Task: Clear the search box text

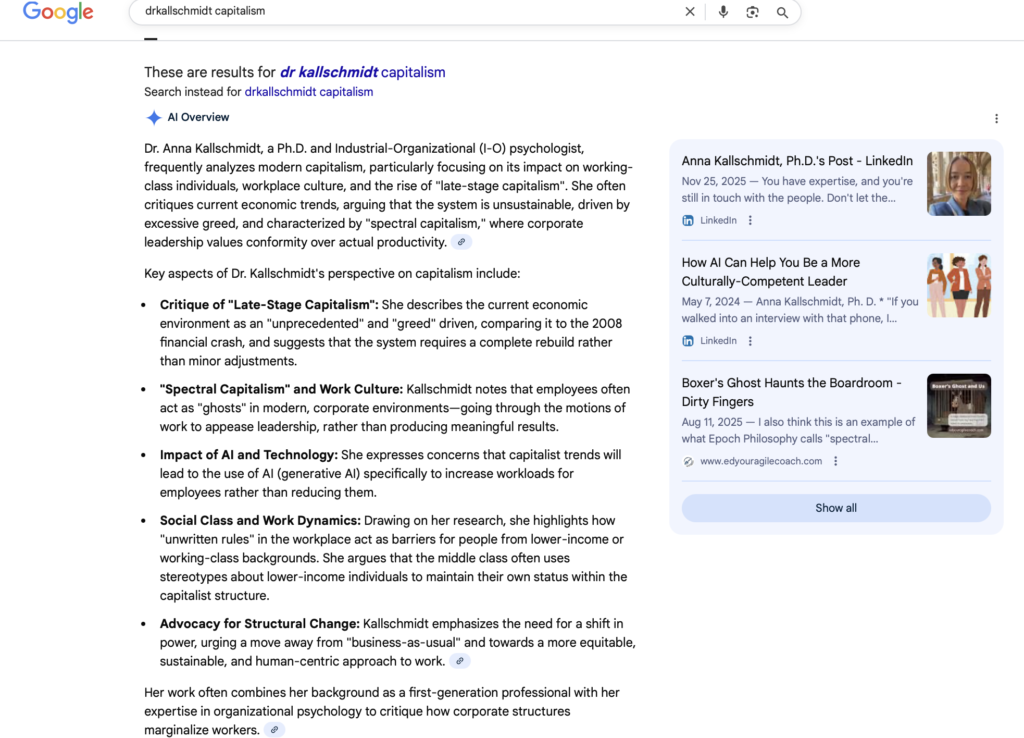Action: pos(689,12)
